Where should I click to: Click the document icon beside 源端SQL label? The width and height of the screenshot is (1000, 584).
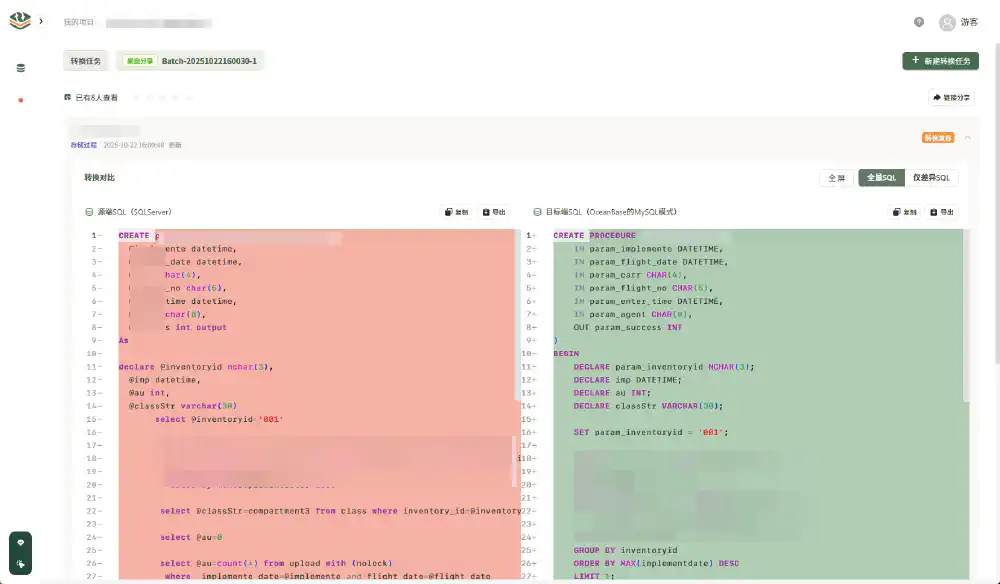89,212
